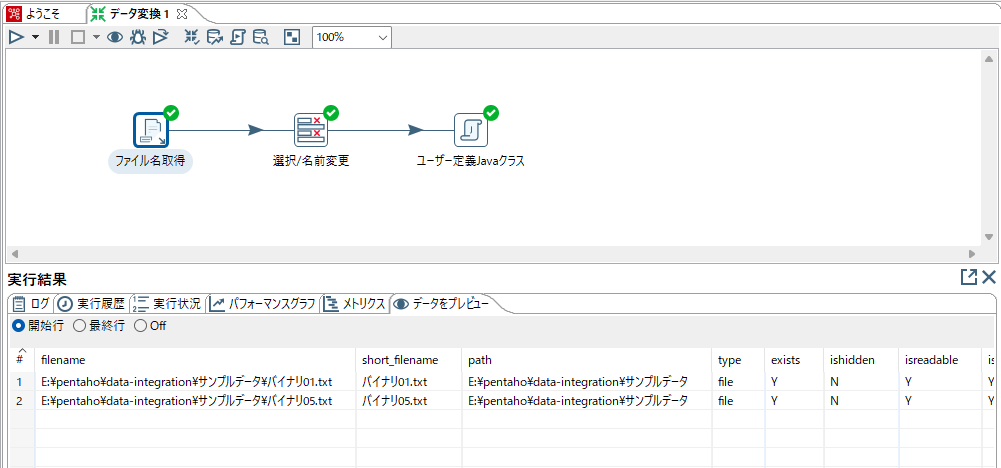Open the 実行履歴 tab
This screenshot has height=468, width=1001.
[92, 304]
